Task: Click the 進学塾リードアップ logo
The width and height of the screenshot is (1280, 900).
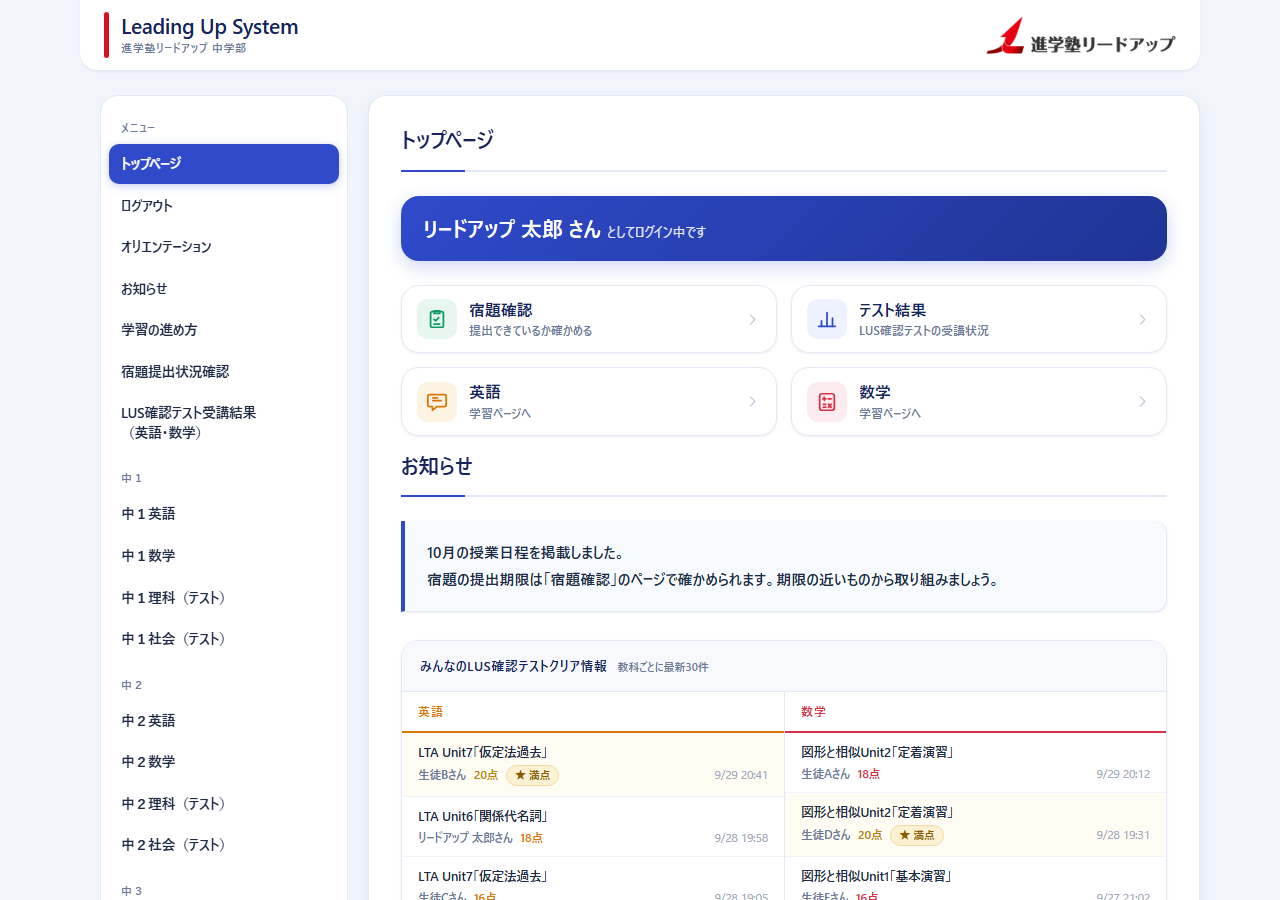Action: [x=1081, y=36]
